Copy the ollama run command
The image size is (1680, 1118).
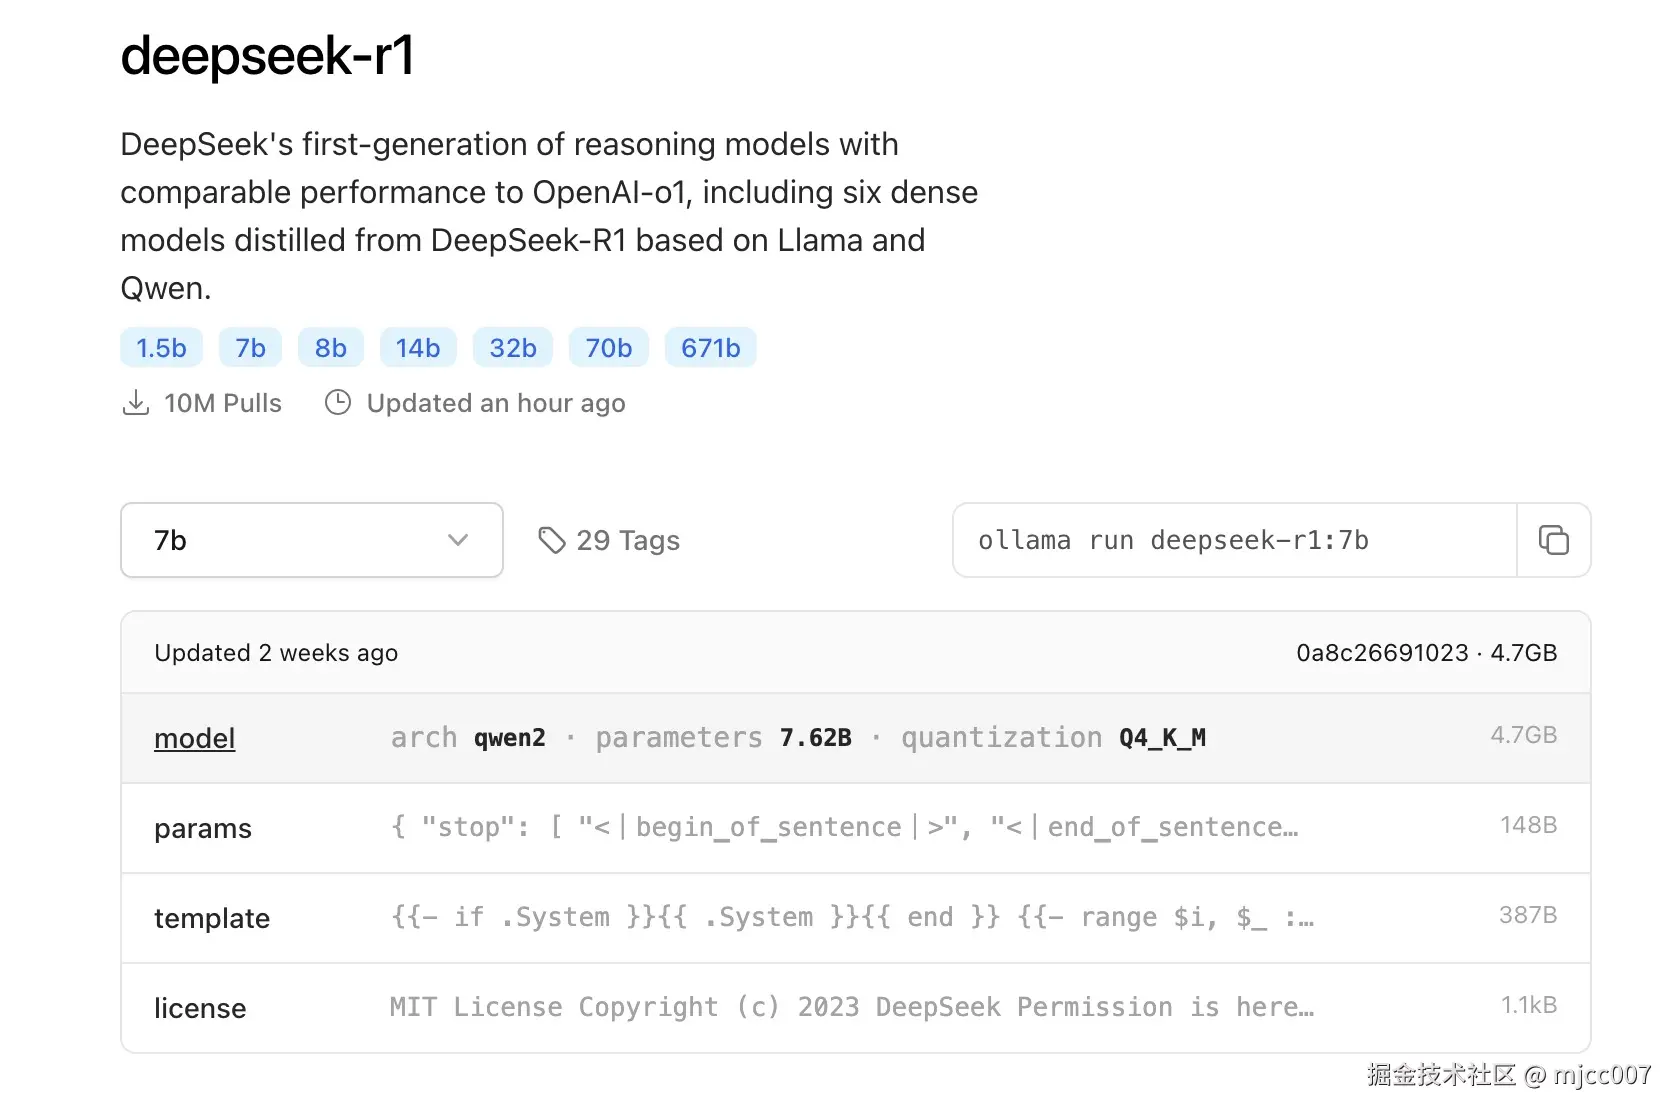(1553, 540)
